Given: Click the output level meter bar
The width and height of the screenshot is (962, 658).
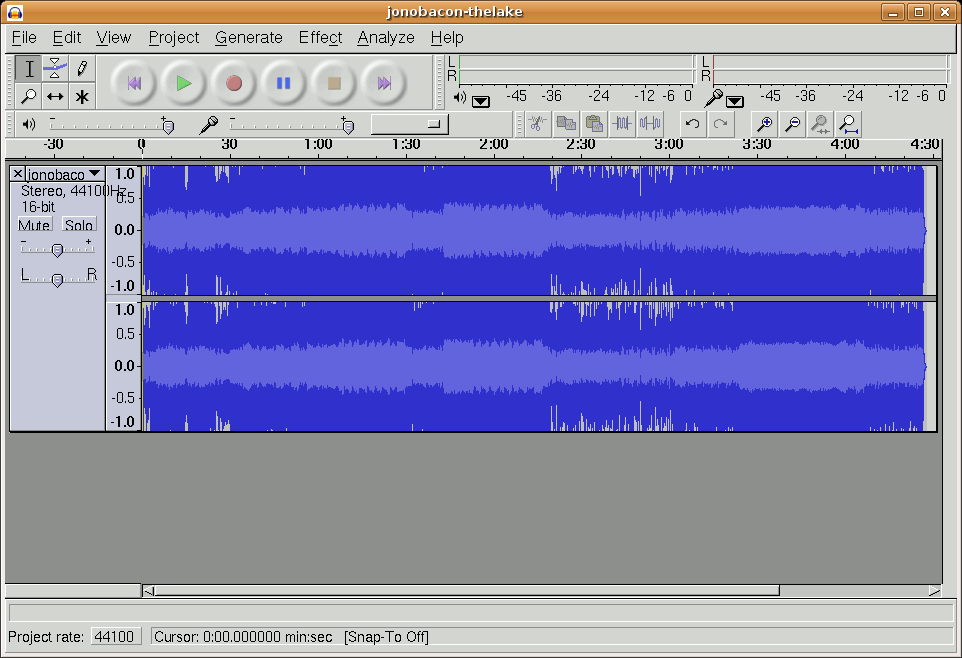Looking at the screenshot, I should [575, 69].
